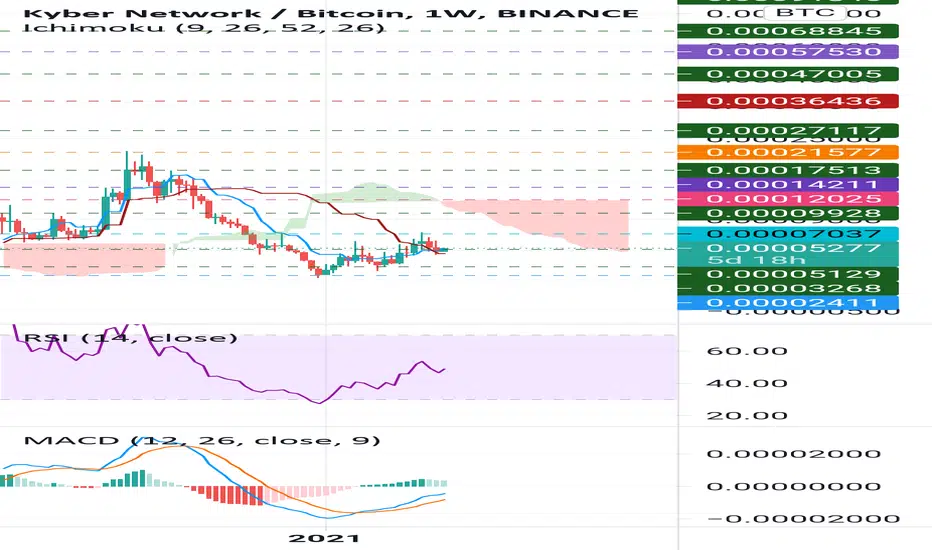The width and height of the screenshot is (932, 550).
Task: Click the orange 0.00021577 price label
Action: [788, 152]
